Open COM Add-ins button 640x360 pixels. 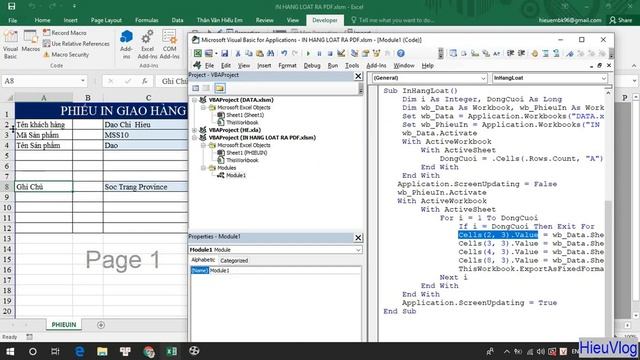point(169,44)
